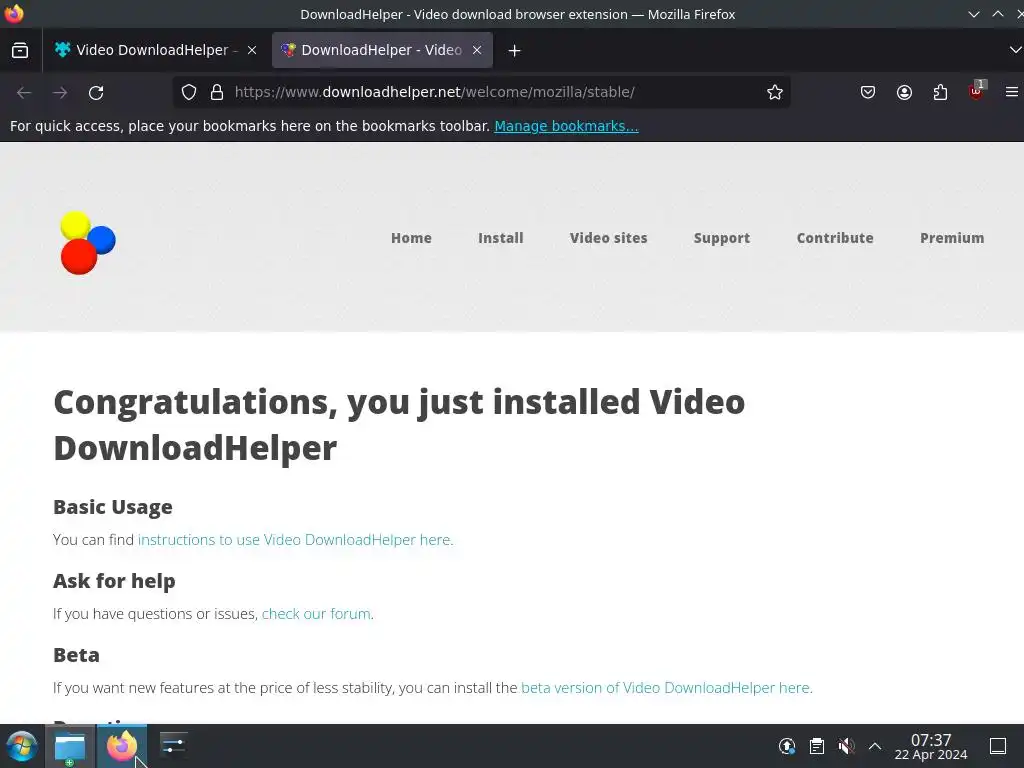Image resolution: width=1024 pixels, height=768 pixels.
Task: Open the Premium nav item
Action: click(952, 238)
